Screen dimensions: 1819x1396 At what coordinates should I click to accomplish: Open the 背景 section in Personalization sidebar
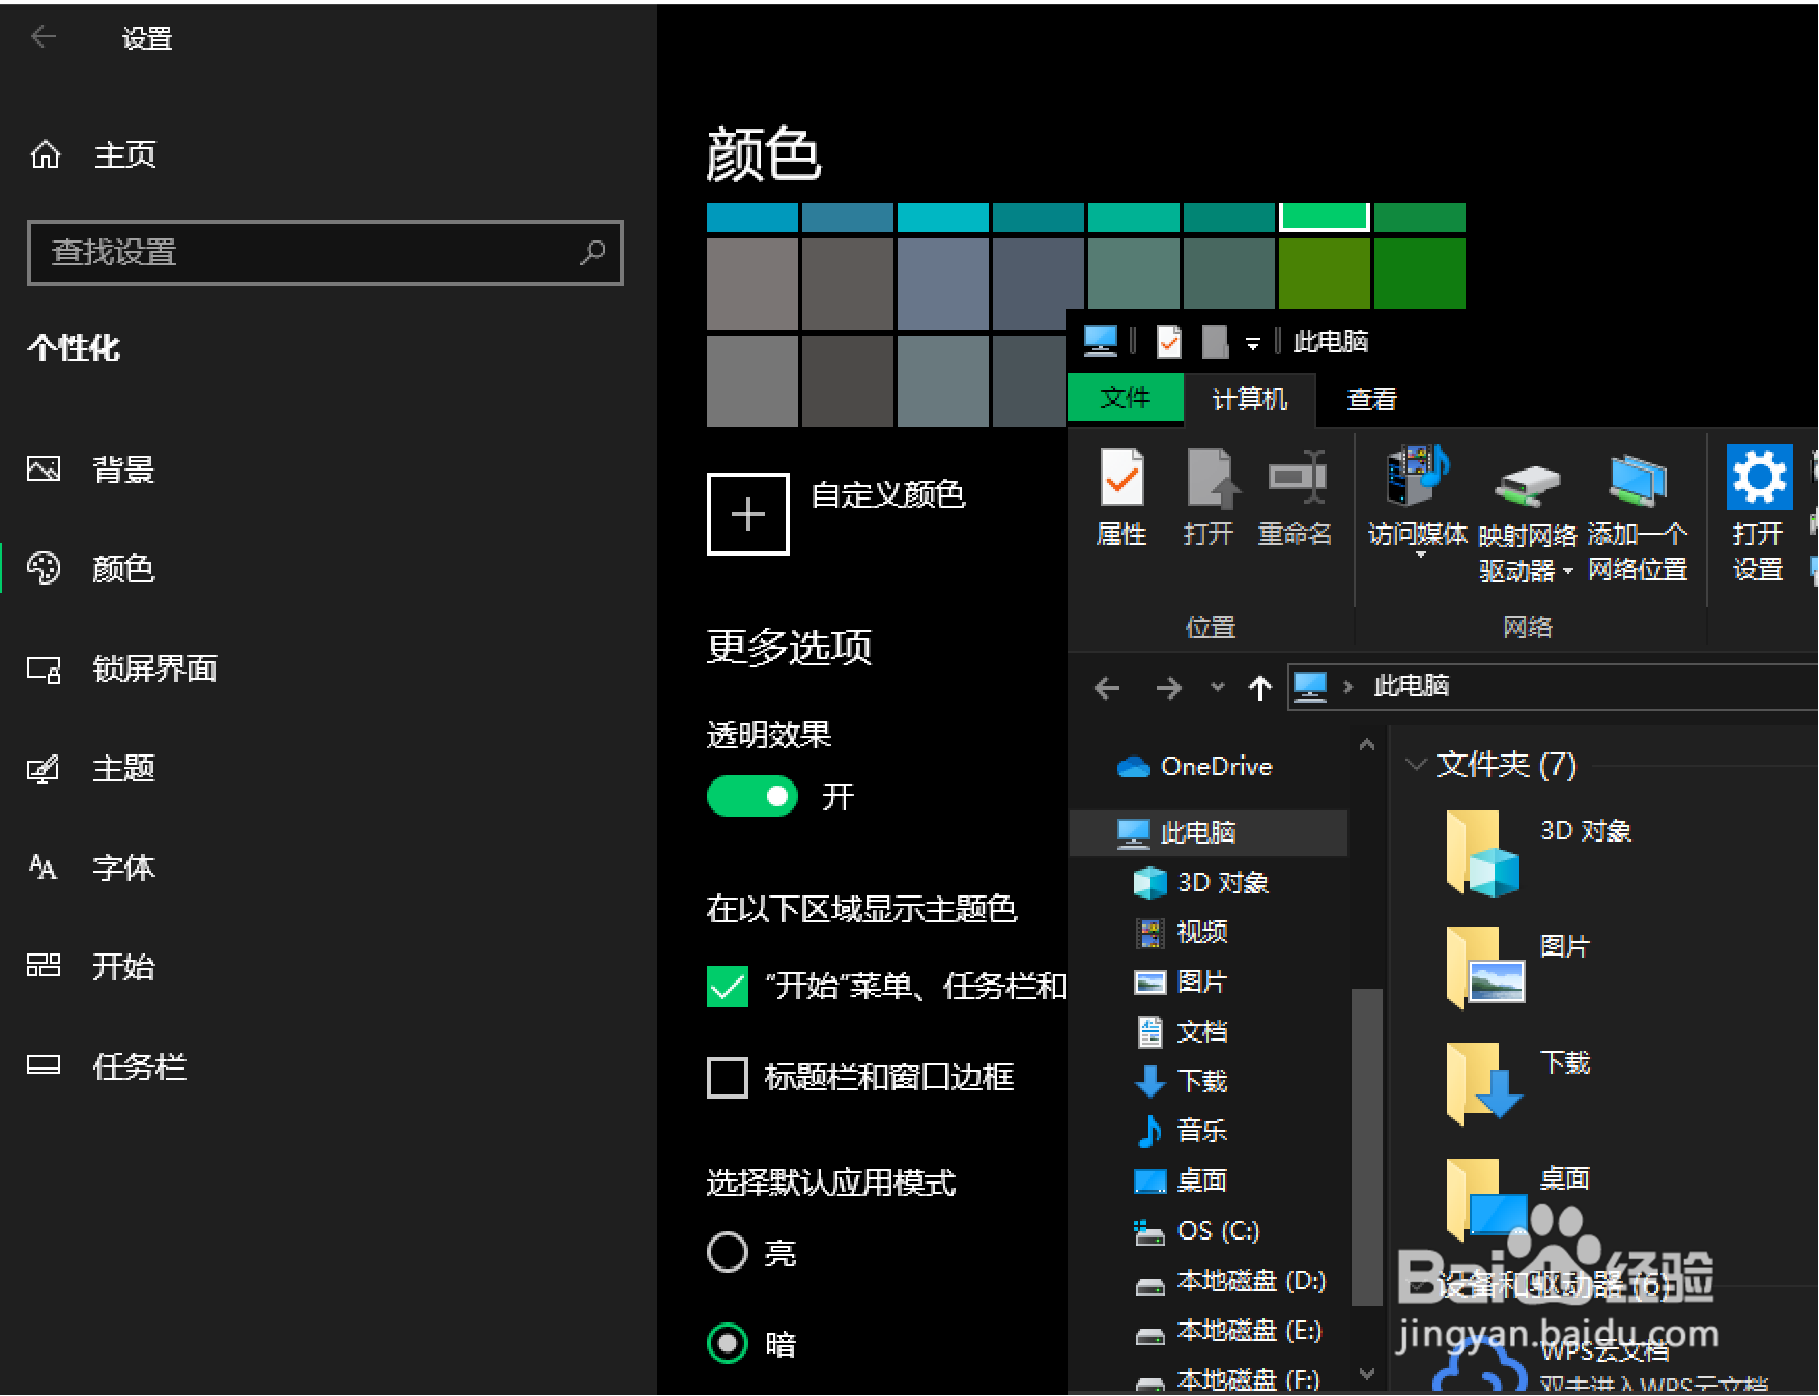tap(120, 470)
